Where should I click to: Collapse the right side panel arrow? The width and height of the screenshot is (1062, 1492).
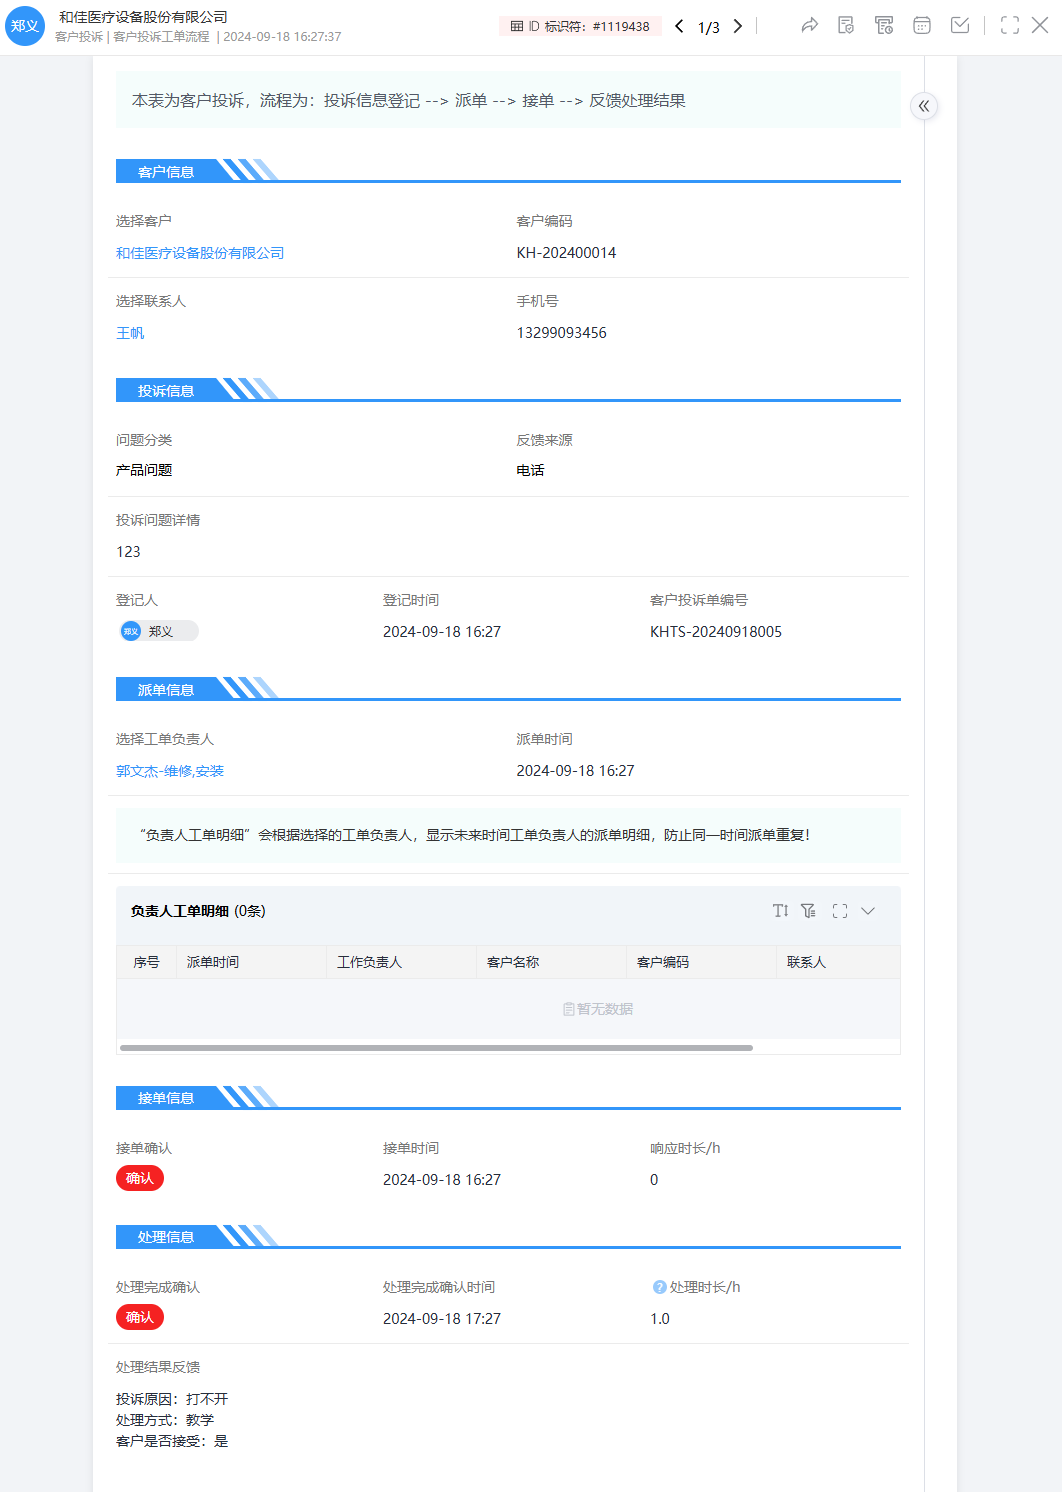click(924, 106)
